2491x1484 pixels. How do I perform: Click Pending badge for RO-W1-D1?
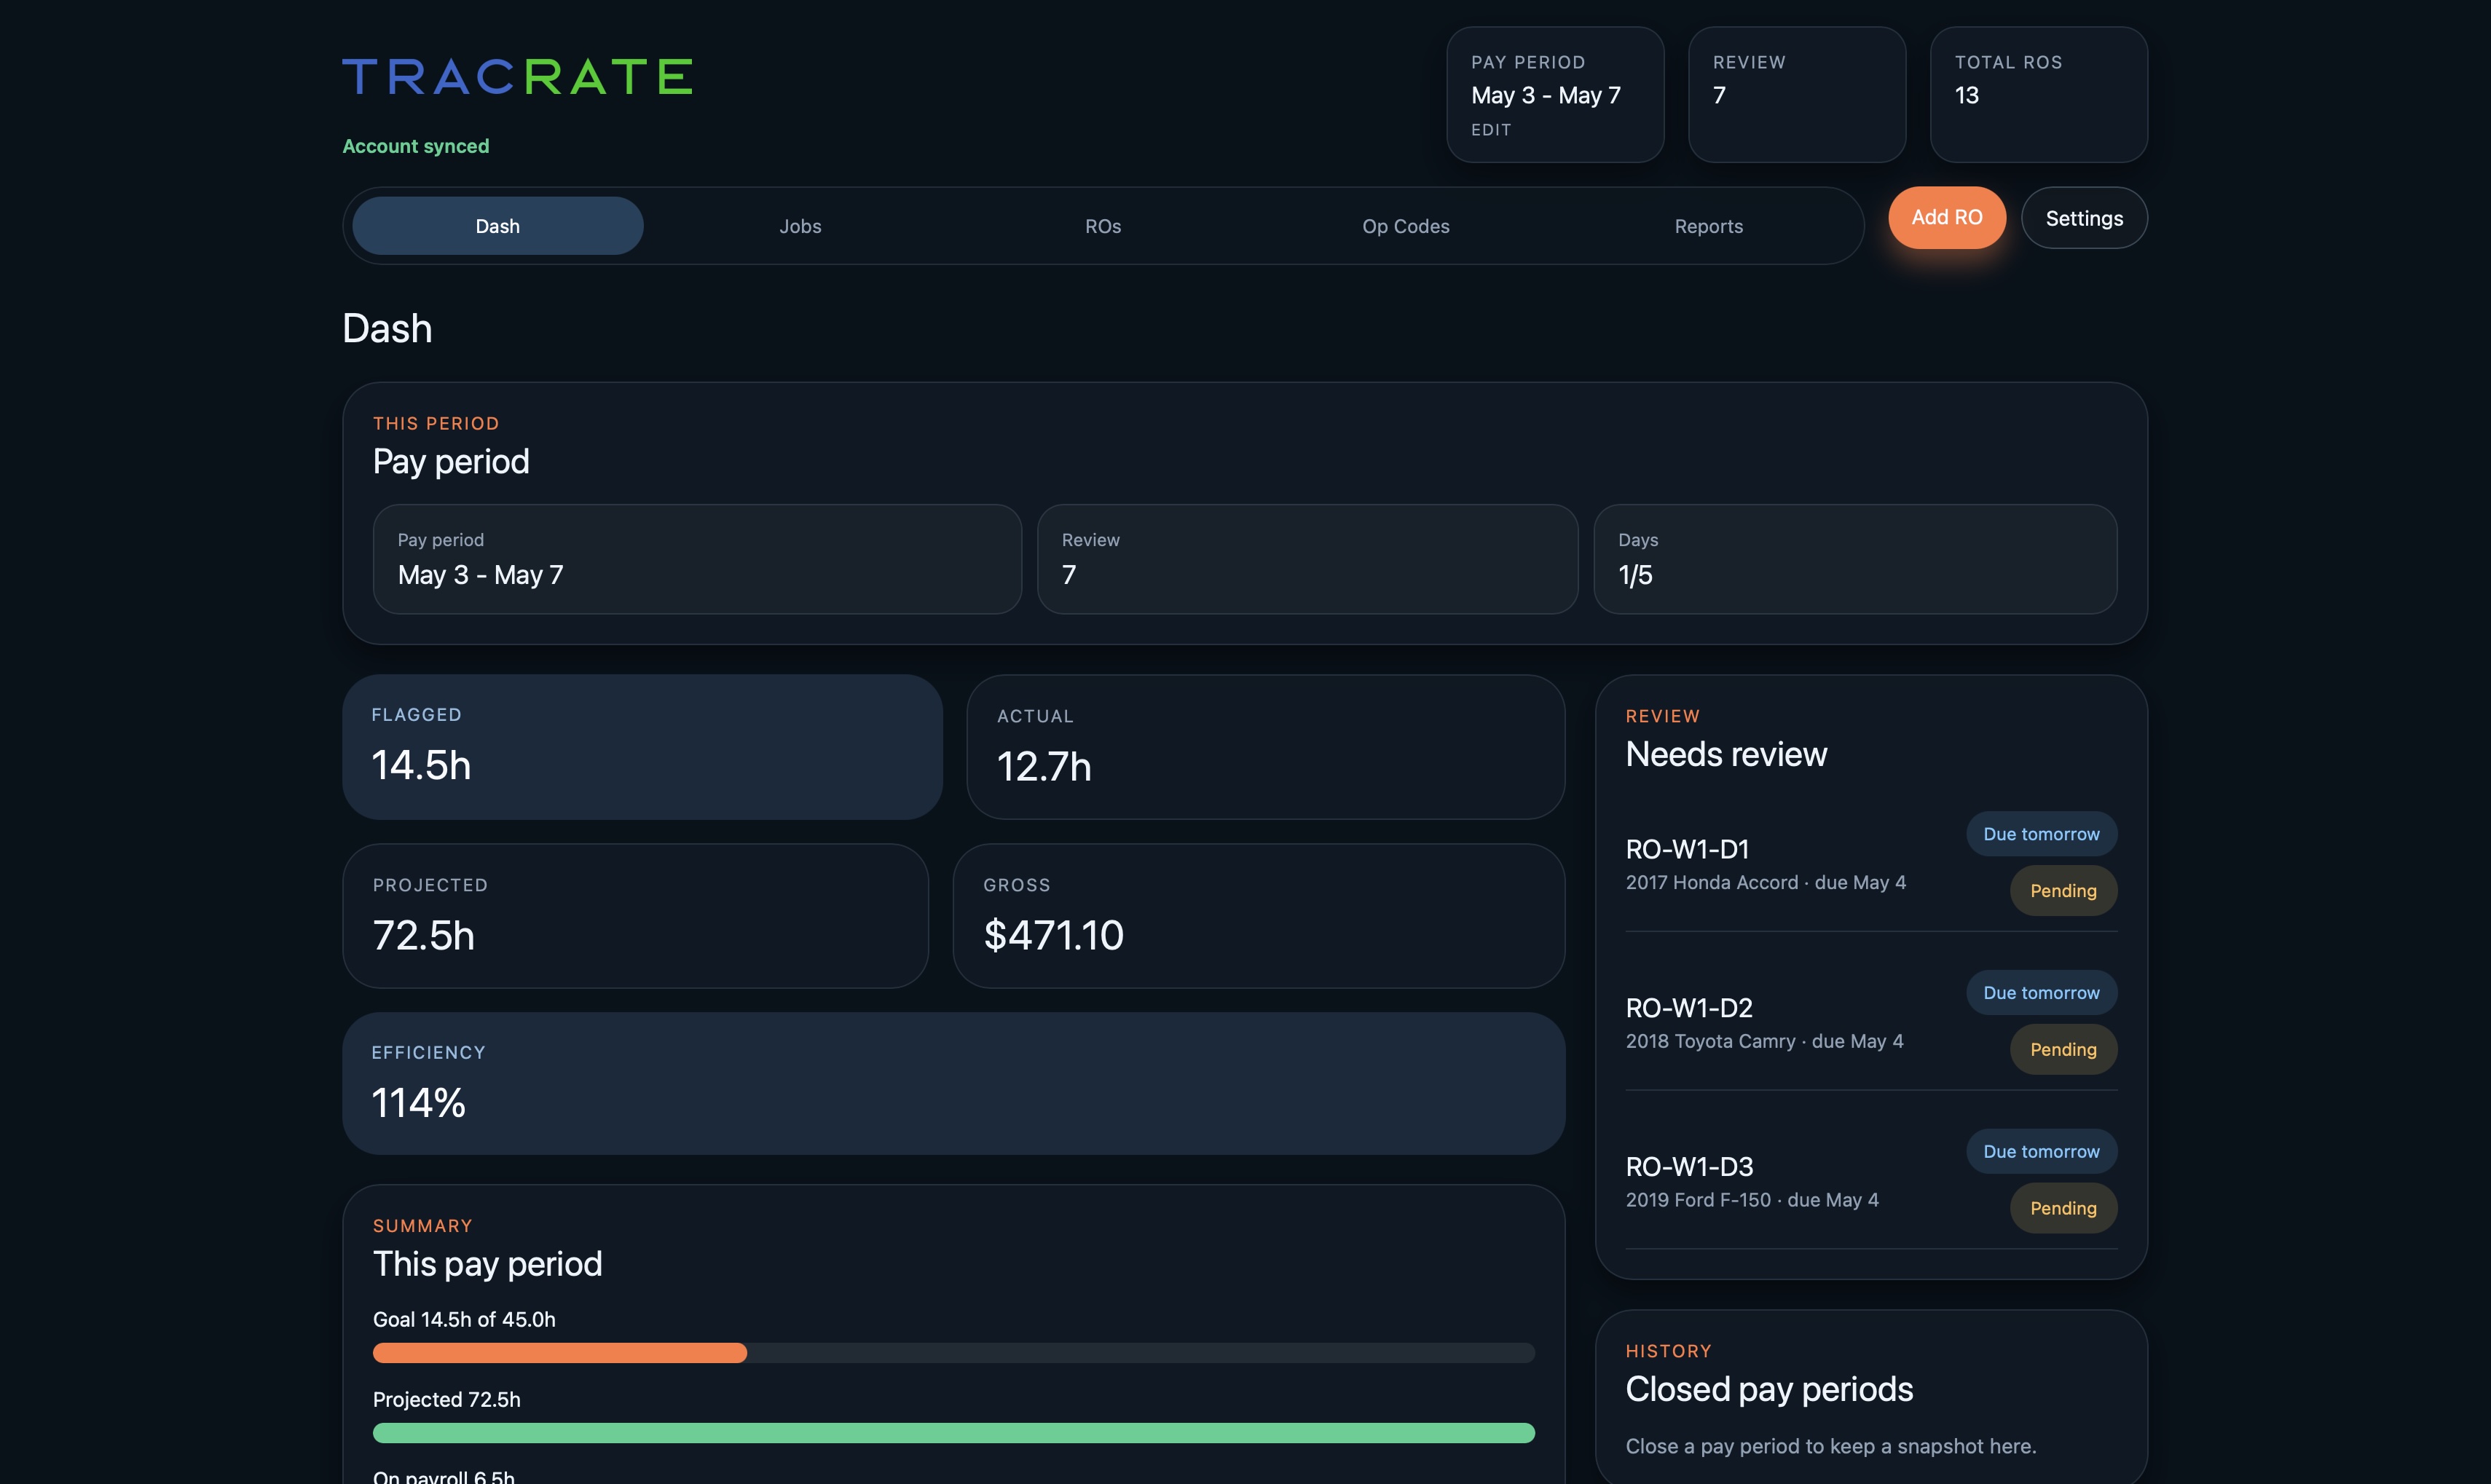coord(2063,891)
